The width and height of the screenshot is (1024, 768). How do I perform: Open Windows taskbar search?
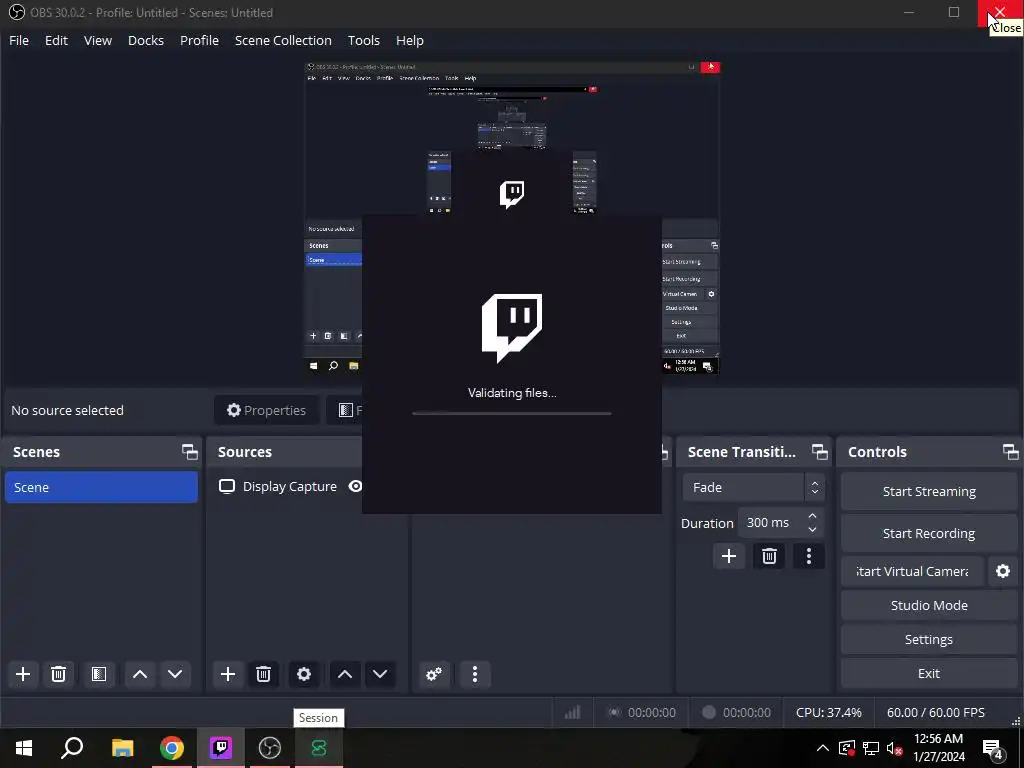point(72,748)
